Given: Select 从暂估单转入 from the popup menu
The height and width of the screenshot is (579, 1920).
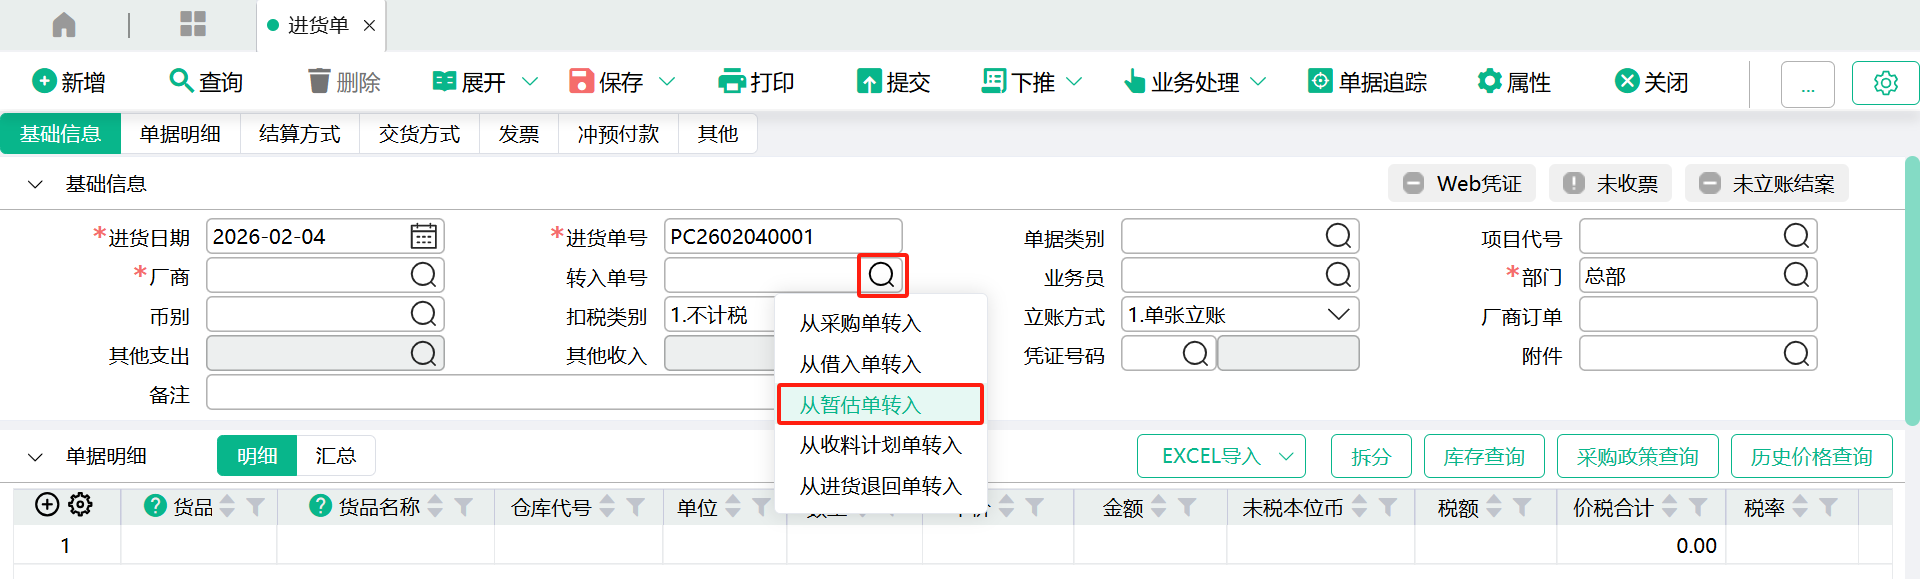Looking at the screenshot, I should [860, 405].
